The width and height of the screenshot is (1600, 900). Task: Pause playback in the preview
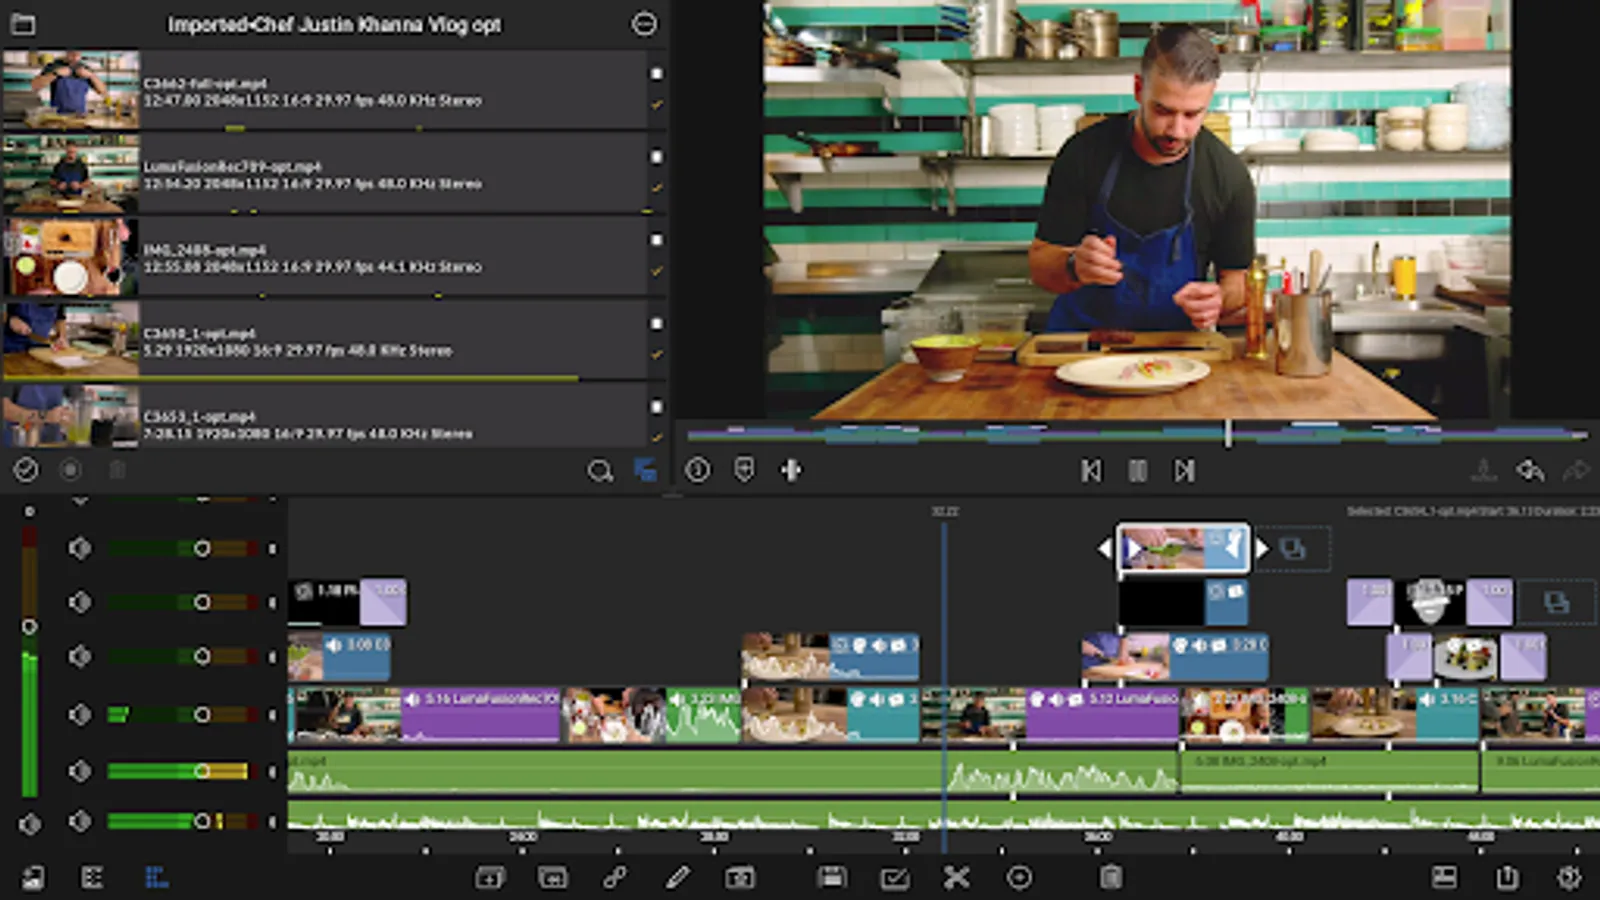tap(1138, 471)
